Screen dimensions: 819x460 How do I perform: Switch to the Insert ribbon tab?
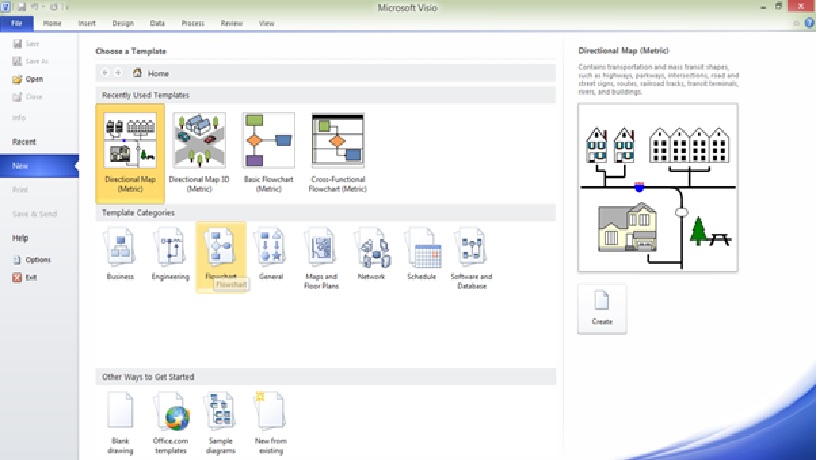87,23
